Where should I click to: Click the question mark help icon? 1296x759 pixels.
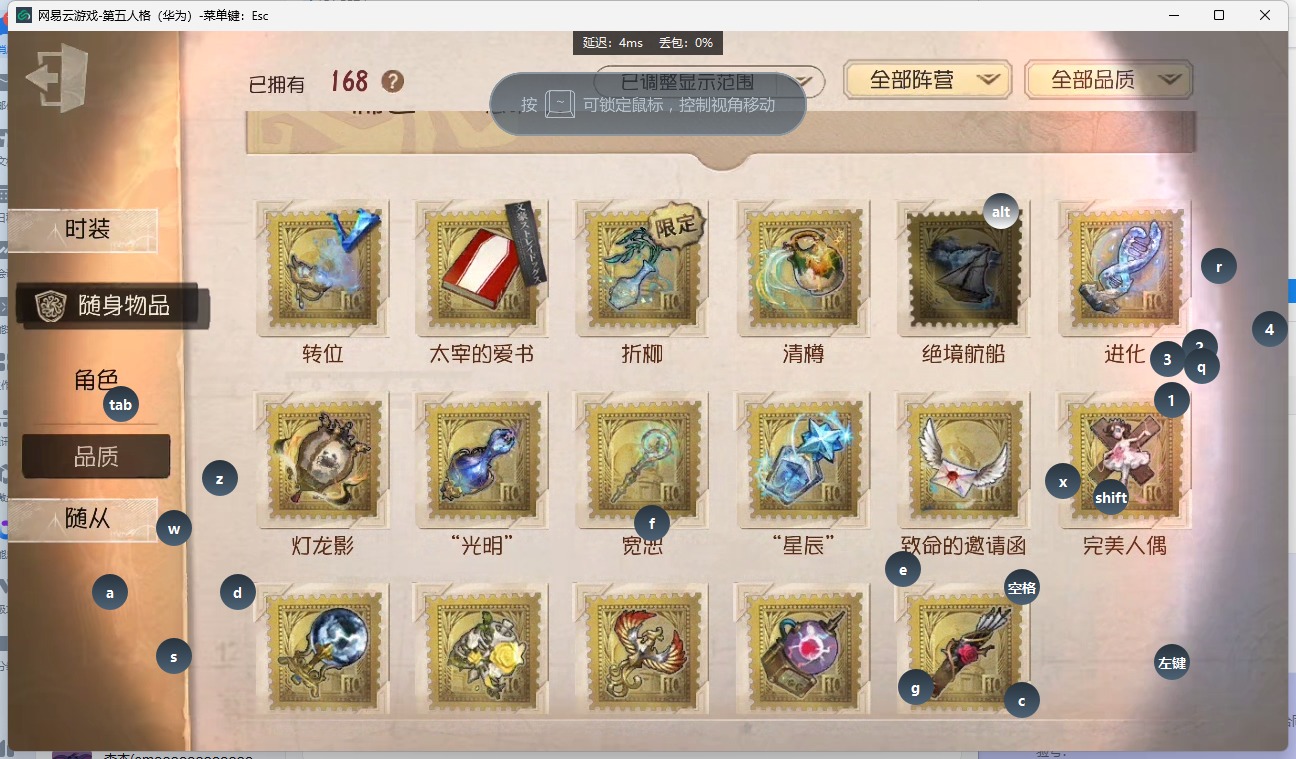pyautogui.click(x=393, y=82)
